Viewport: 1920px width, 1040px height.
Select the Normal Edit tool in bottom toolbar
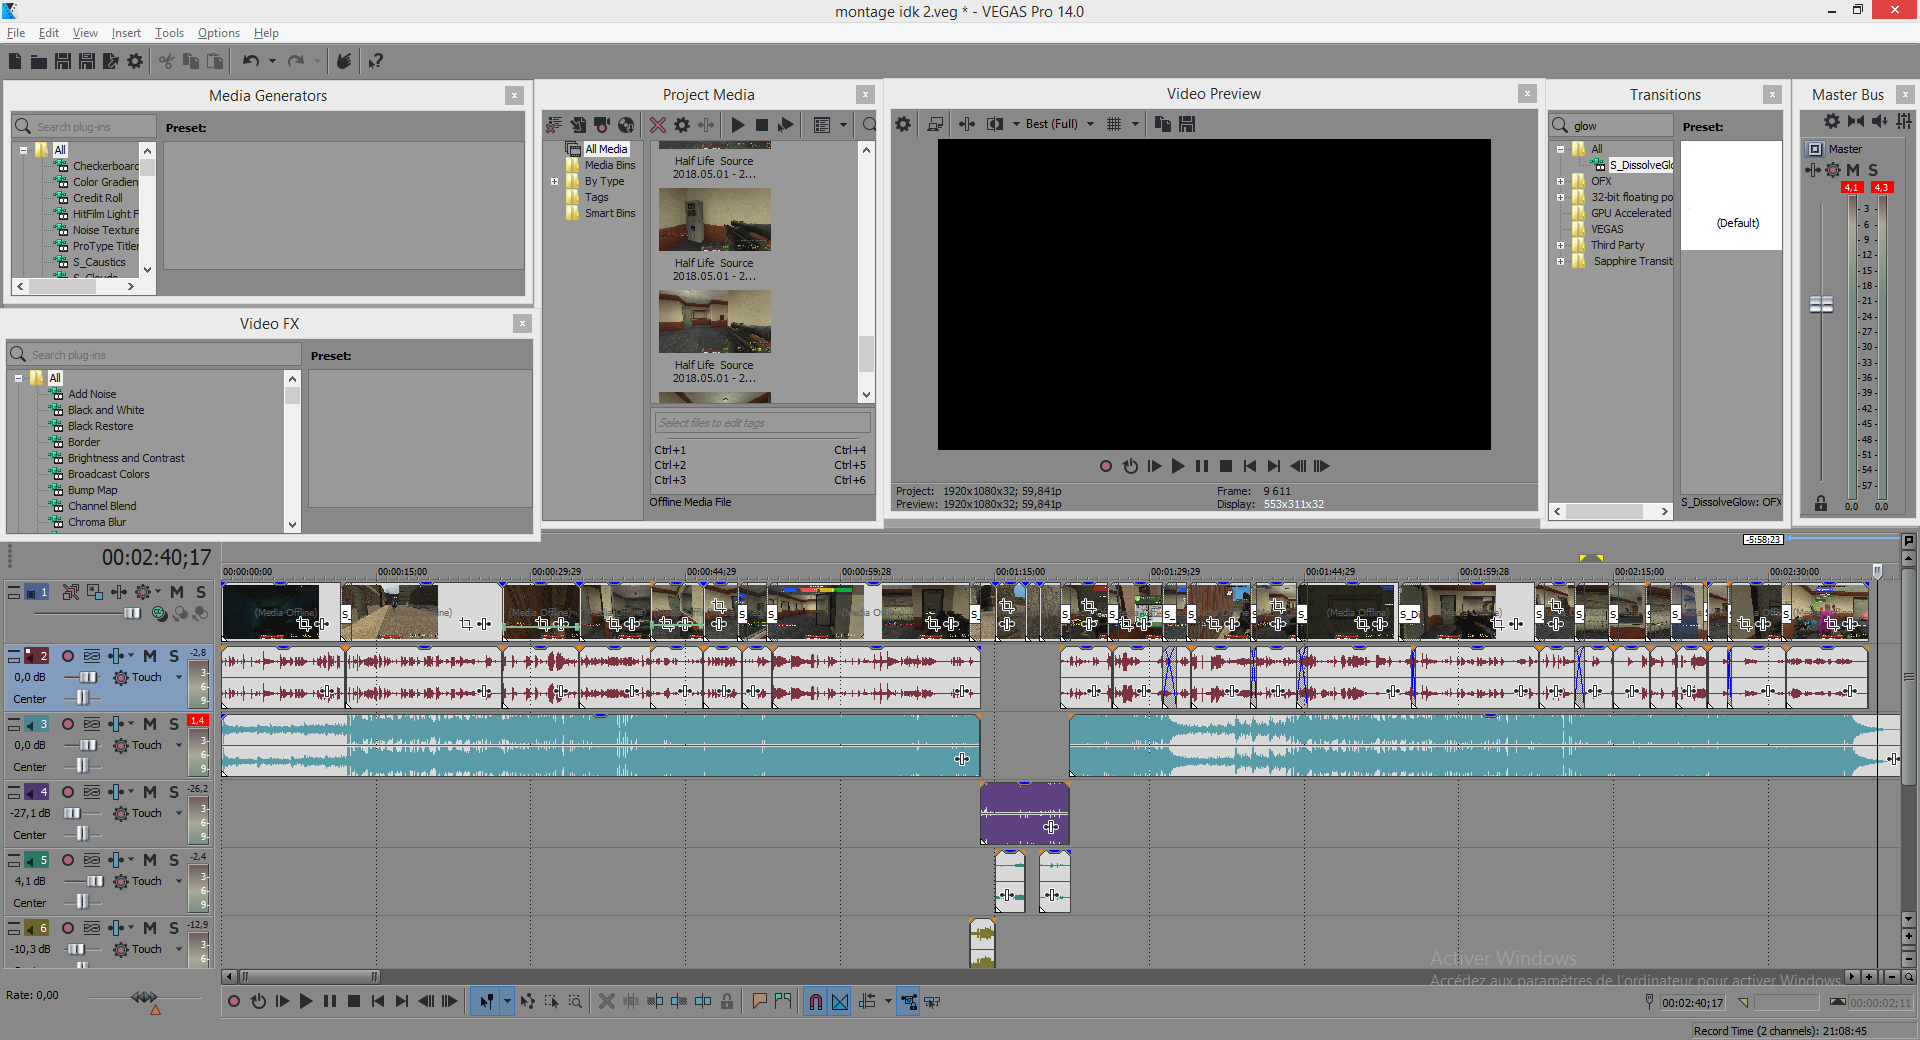[485, 1001]
